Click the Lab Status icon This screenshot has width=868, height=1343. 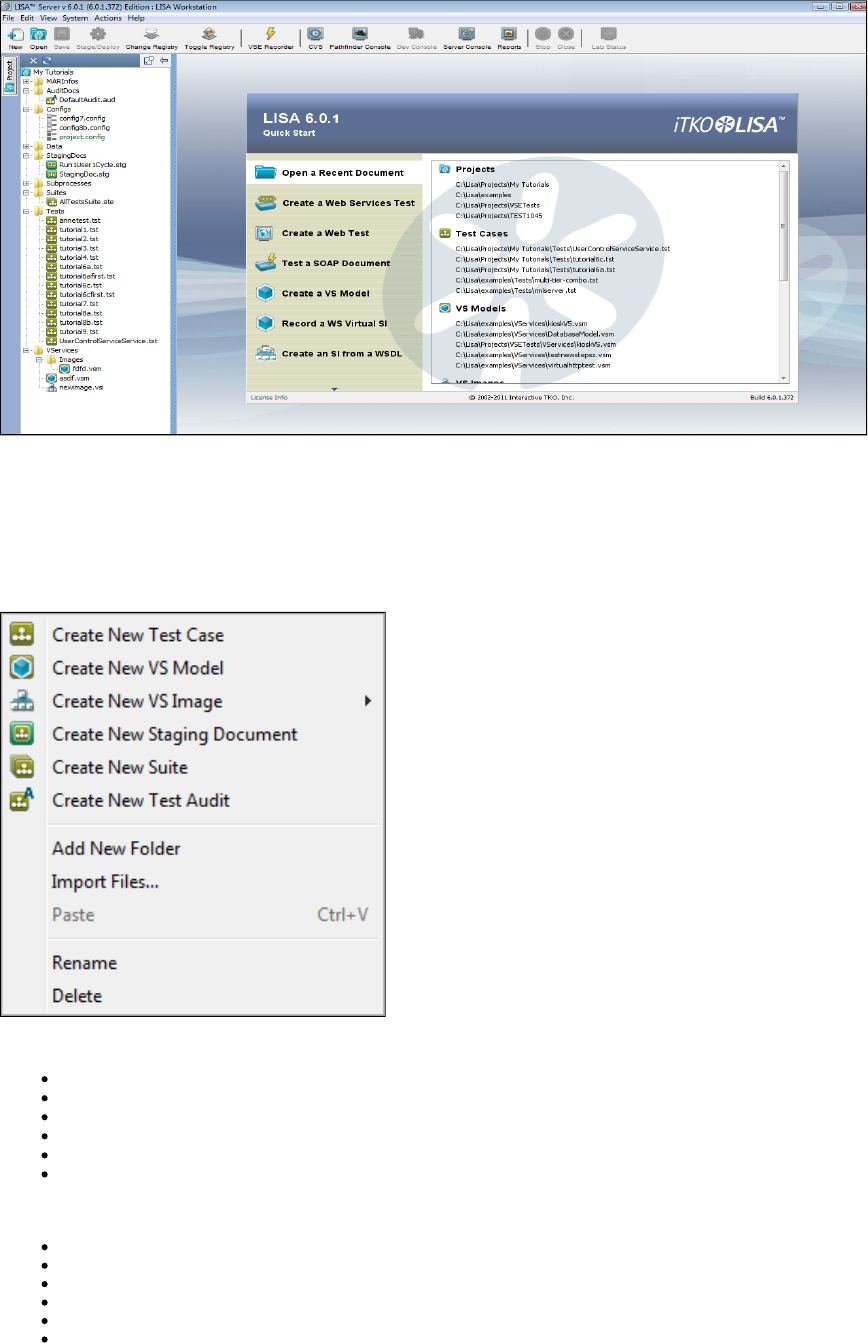[608, 34]
